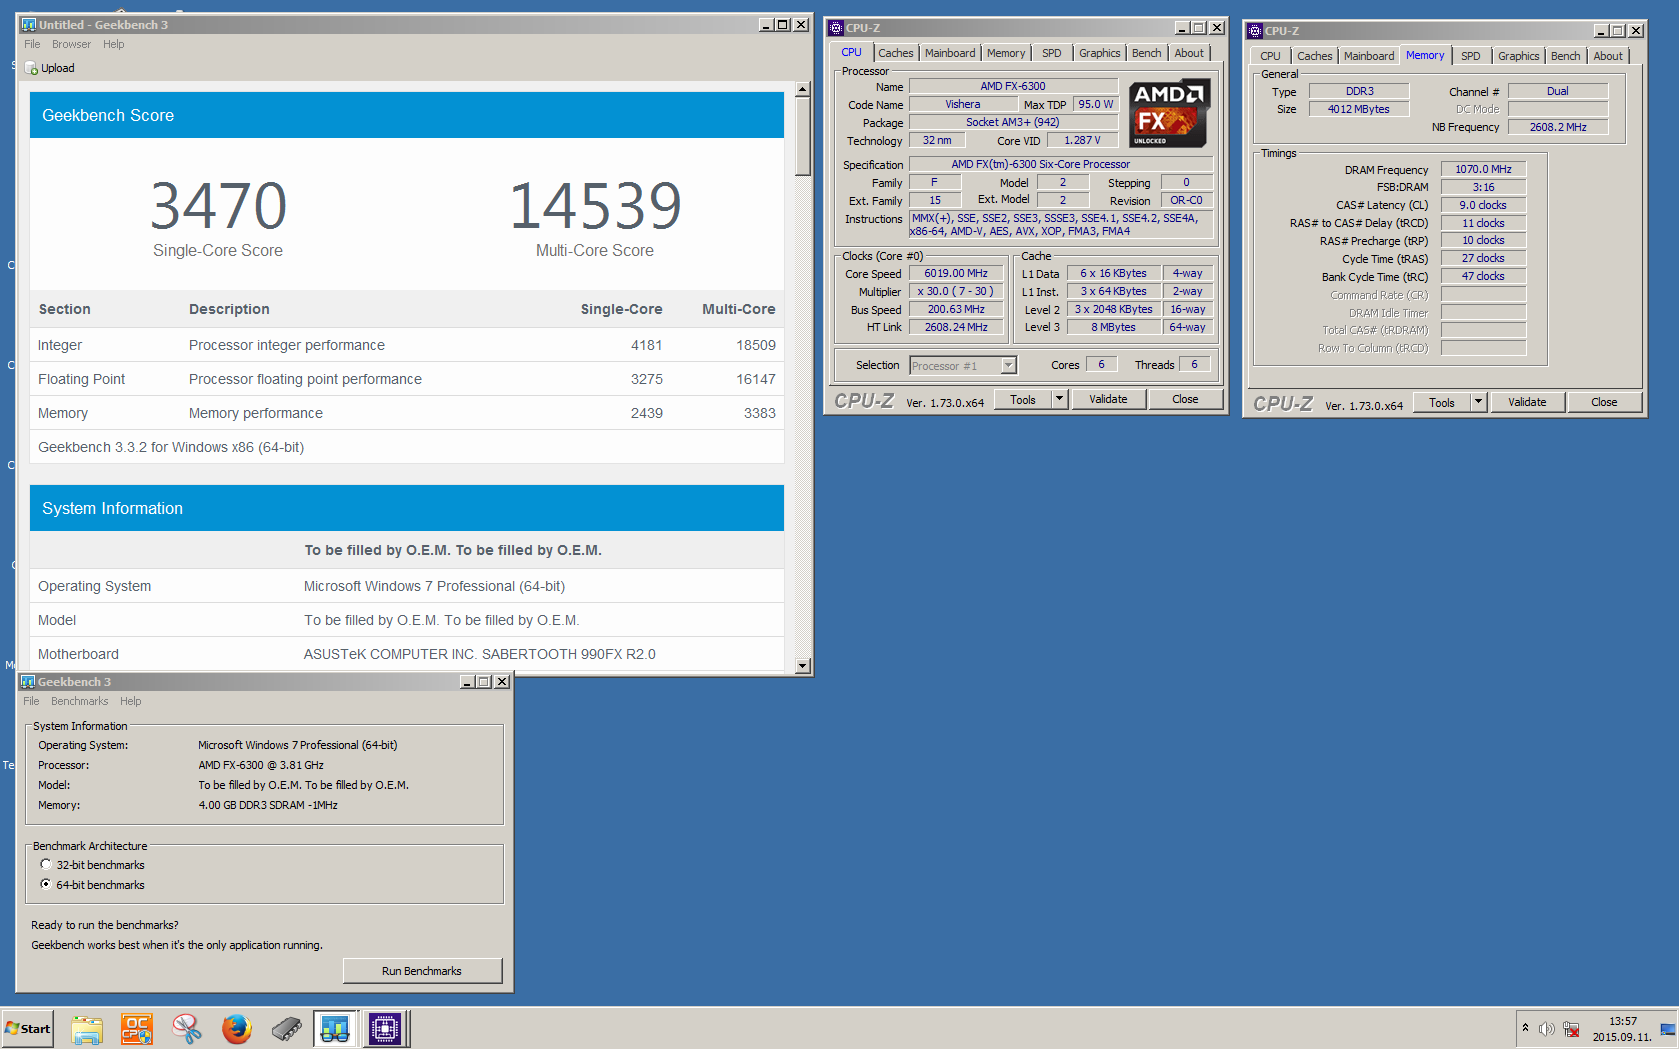Click Validate in left CPU-Z window
The width and height of the screenshot is (1679, 1049).
[x=1108, y=399]
